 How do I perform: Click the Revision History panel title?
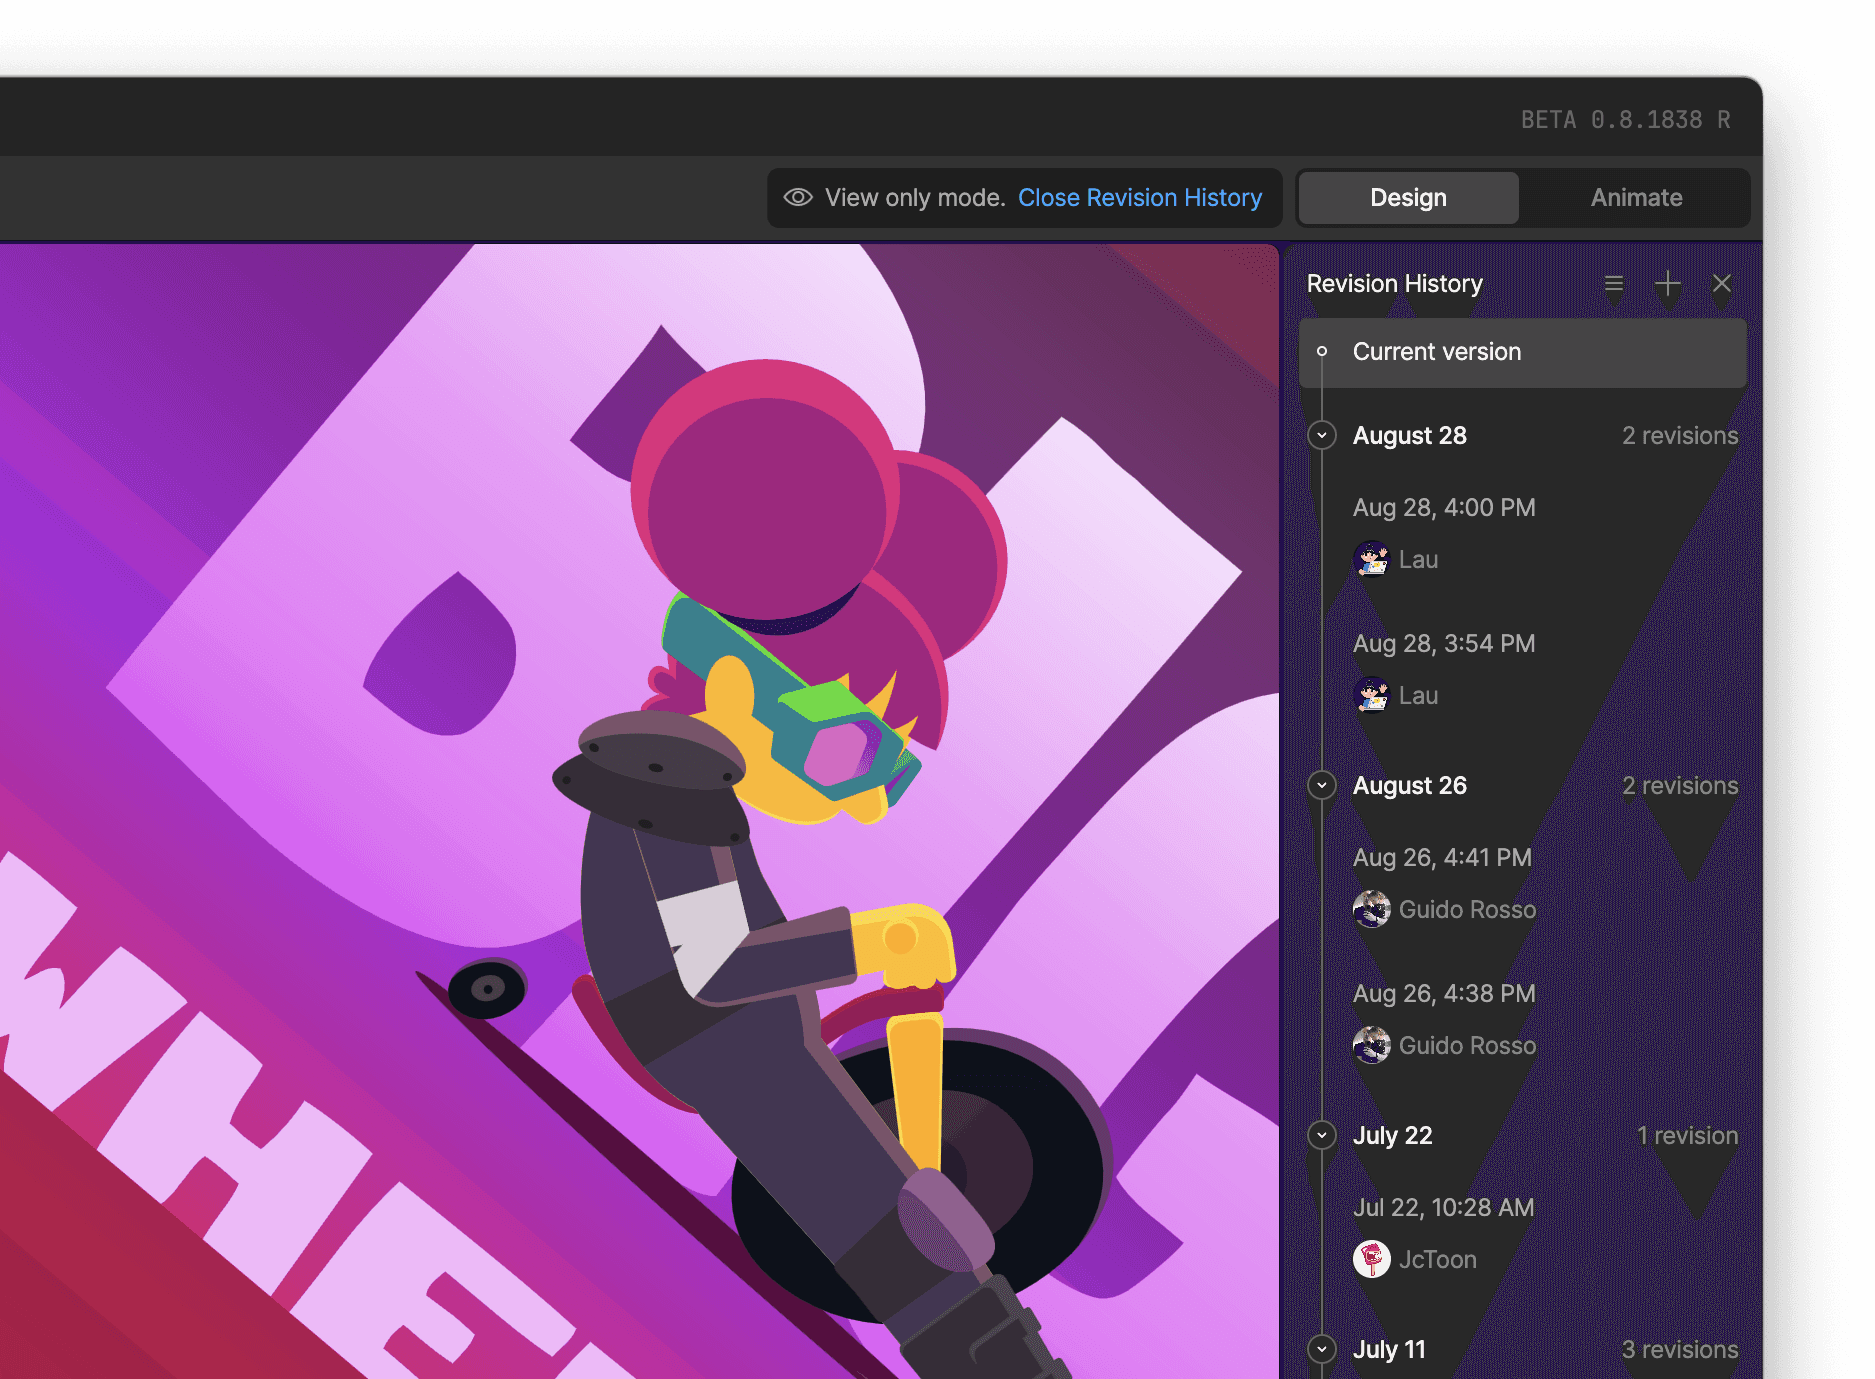click(1394, 284)
